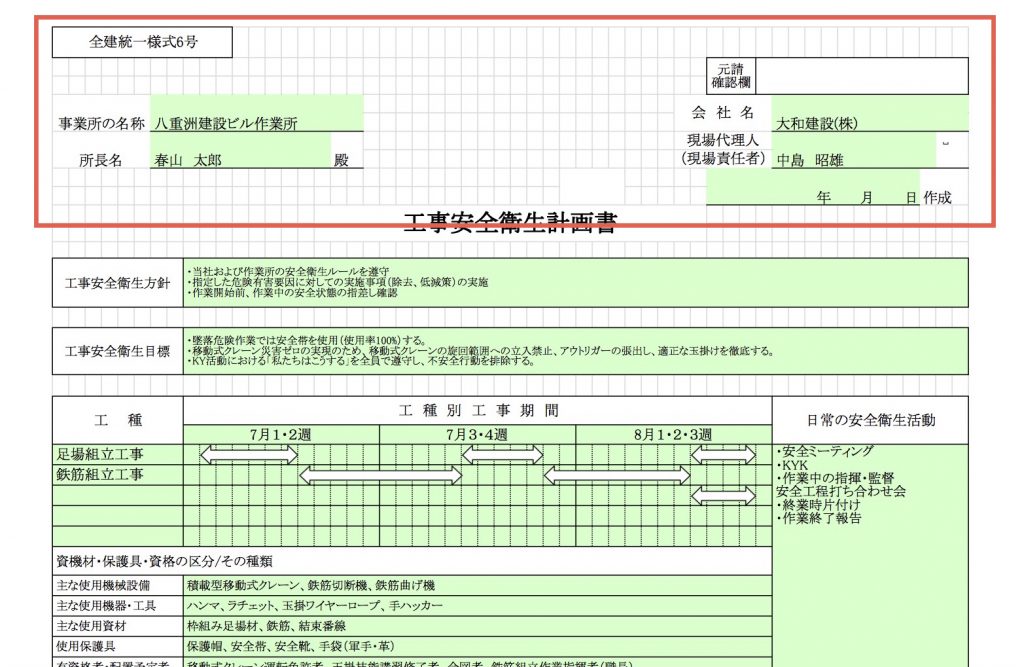Image resolution: width=1024 pixels, height=667 pixels.
Task: Select the 鉄筋組立工事 work type cell
Action: pyautogui.click(x=118, y=475)
